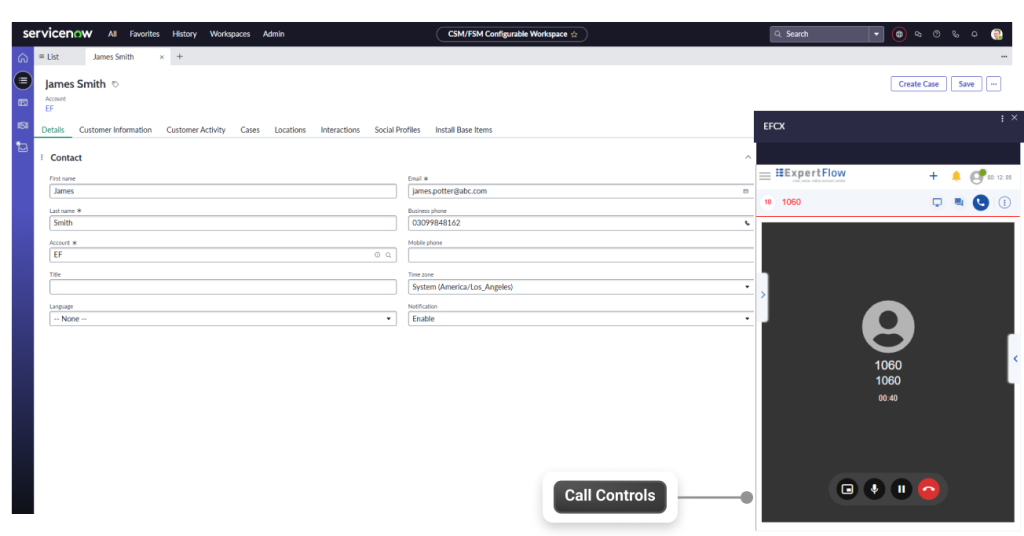
Task: Open the Time zone dropdown
Action: point(580,287)
